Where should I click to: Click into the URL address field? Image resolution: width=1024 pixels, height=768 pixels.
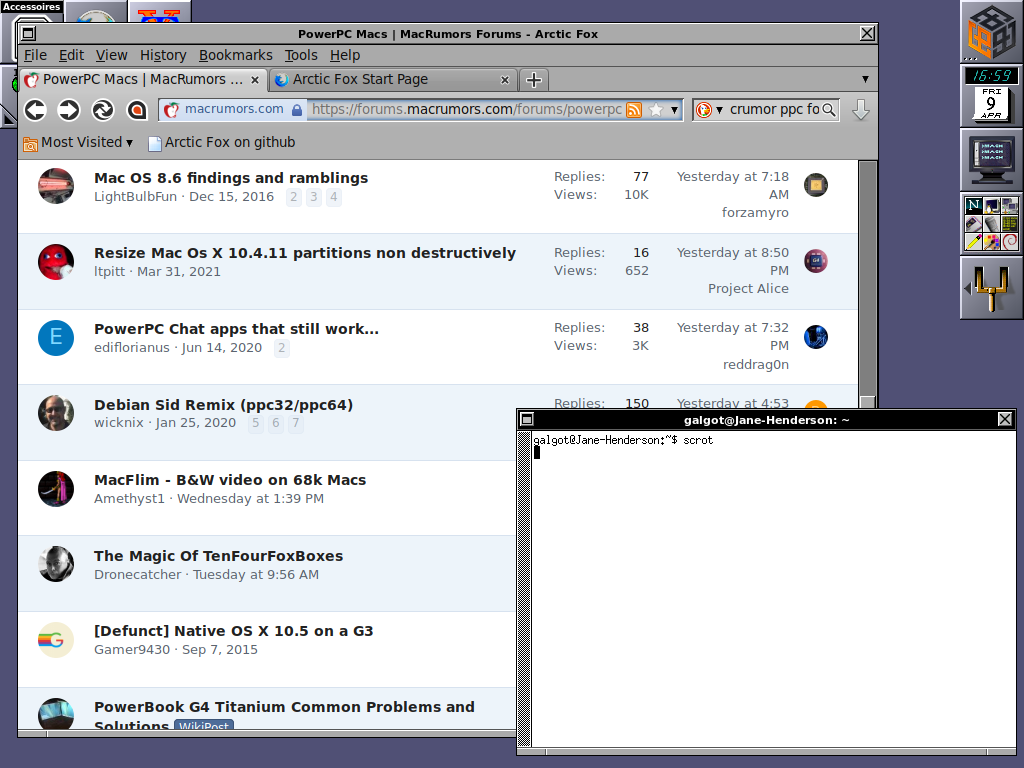pyautogui.click(x=466, y=110)
